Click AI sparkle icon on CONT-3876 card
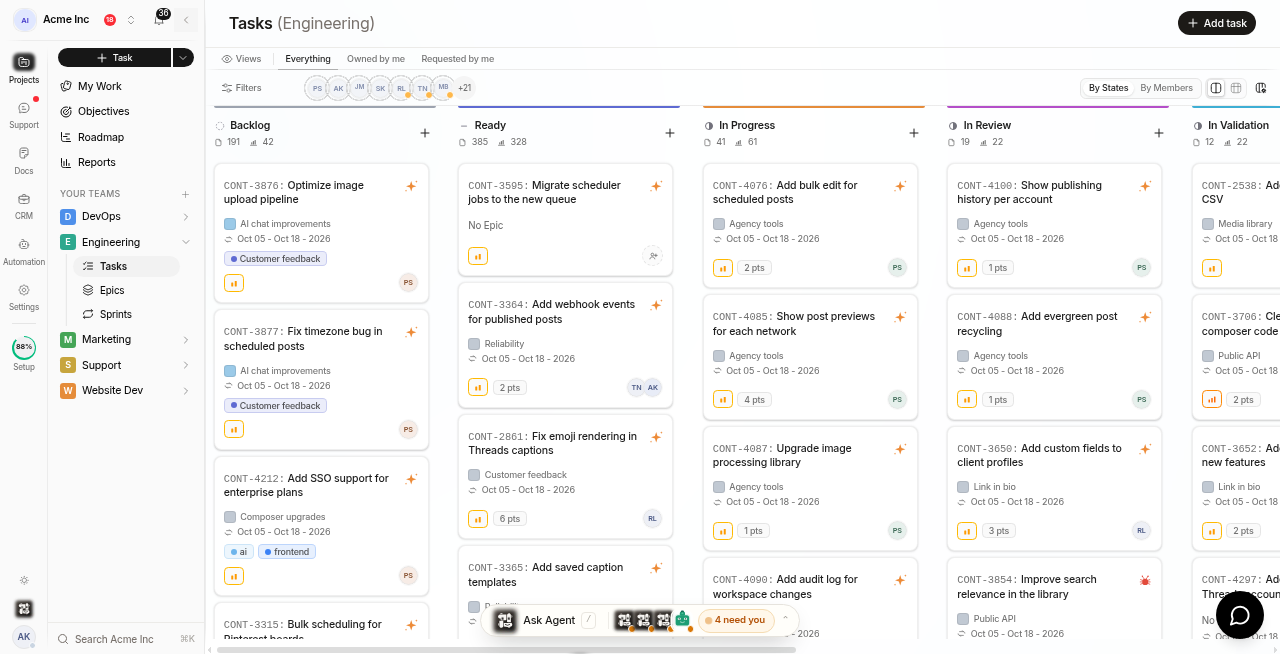1280x654 pixels. coord(411,186)
